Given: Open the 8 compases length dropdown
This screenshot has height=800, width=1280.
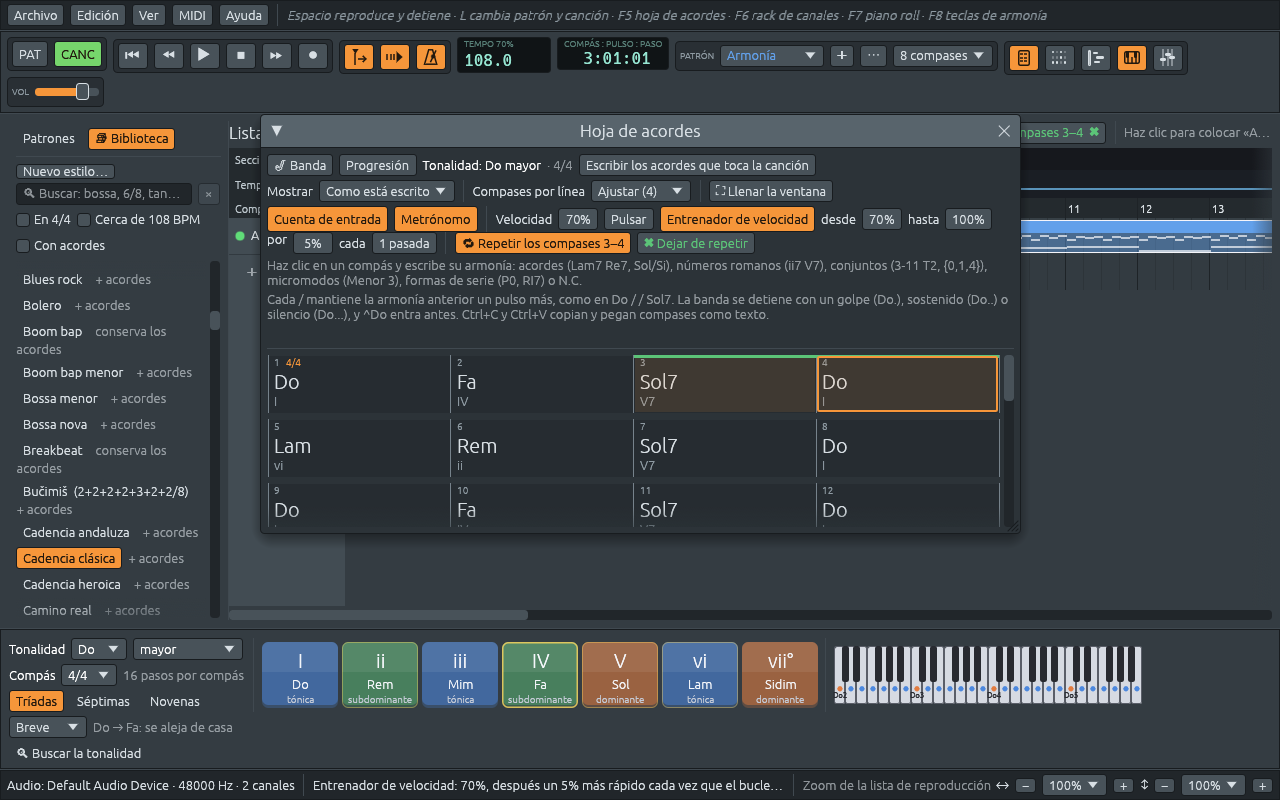Looking at the screenshot, I should [x=943, y=56].
